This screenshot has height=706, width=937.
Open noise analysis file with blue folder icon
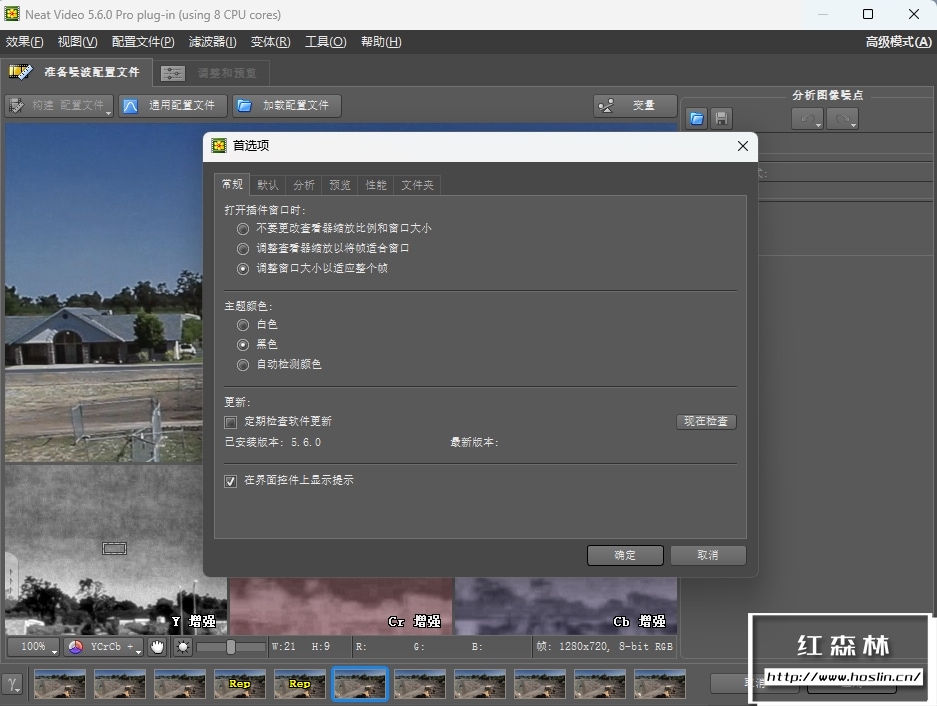tap(697, 118)
